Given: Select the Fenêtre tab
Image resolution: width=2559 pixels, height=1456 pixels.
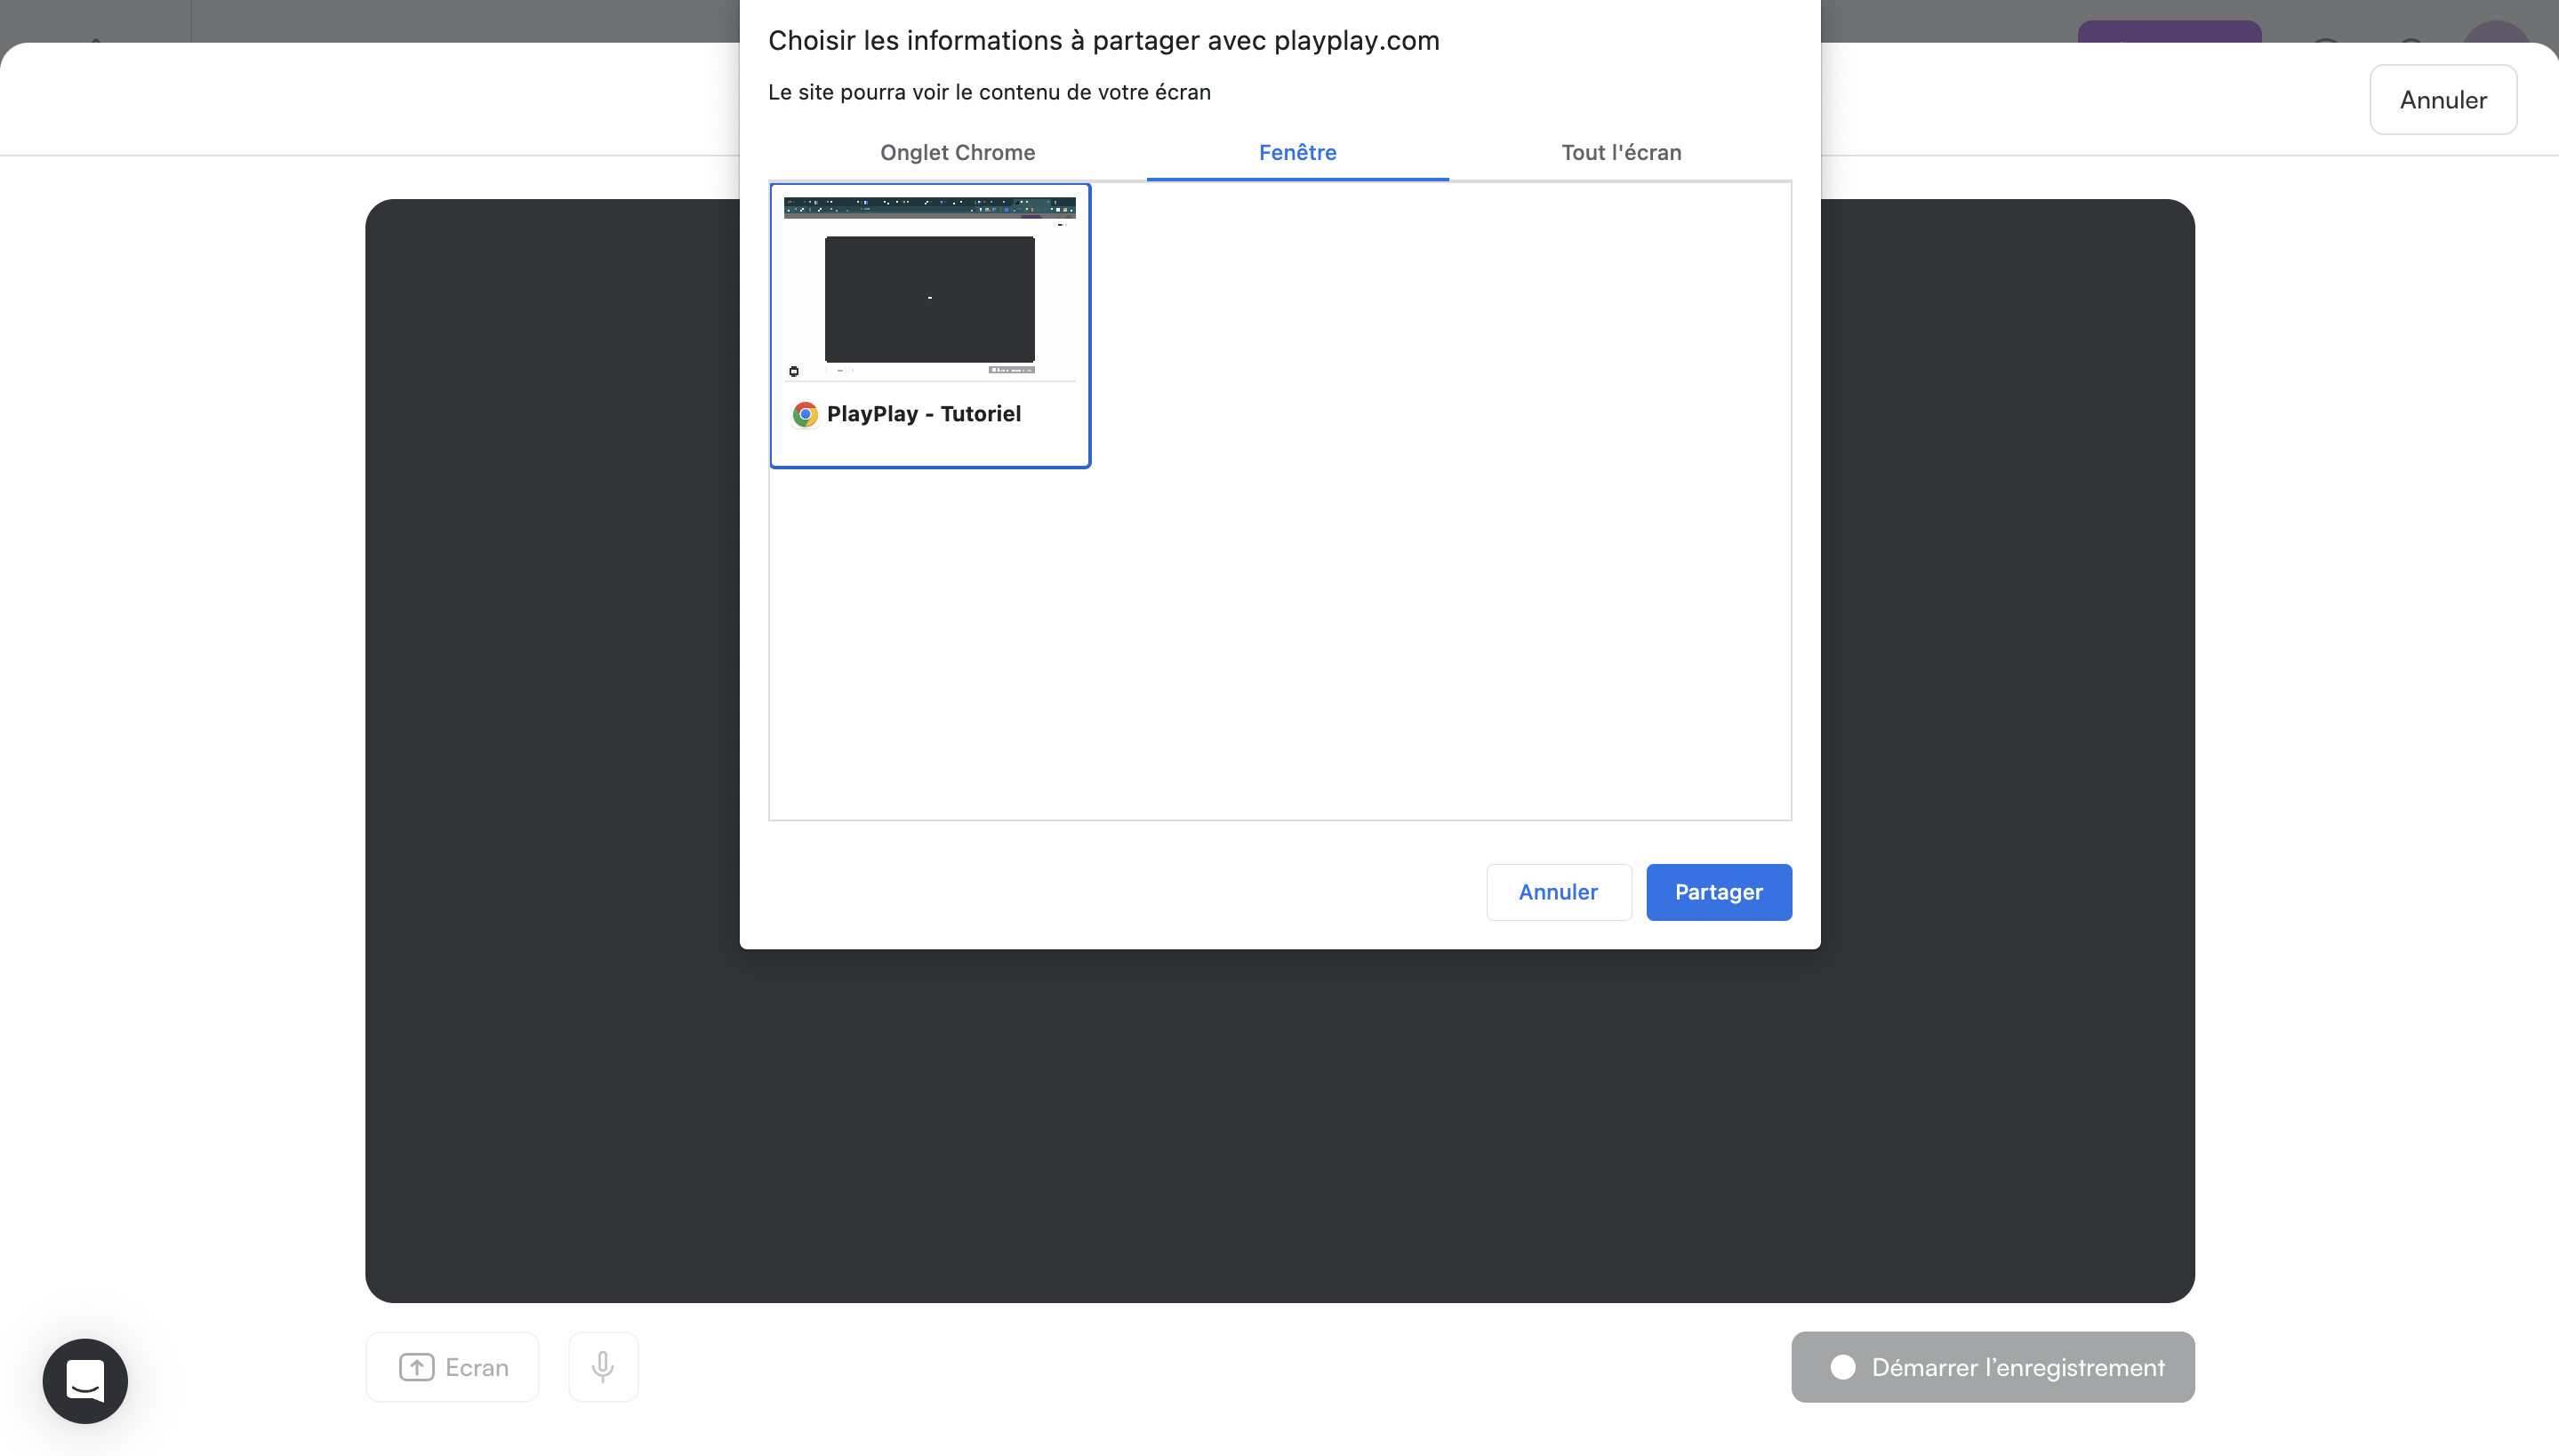Looking at the screenshot, I should point(1297,152).
